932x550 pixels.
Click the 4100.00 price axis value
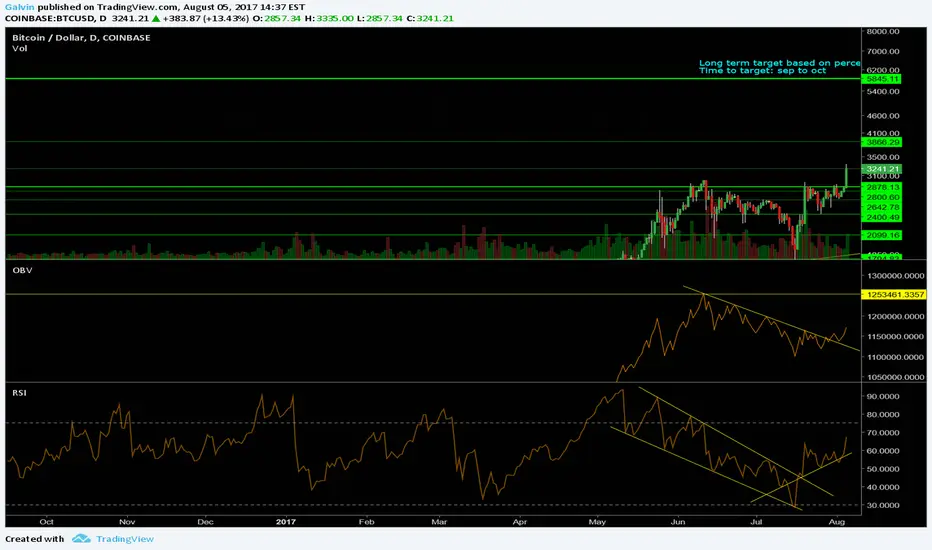[883, 133]
